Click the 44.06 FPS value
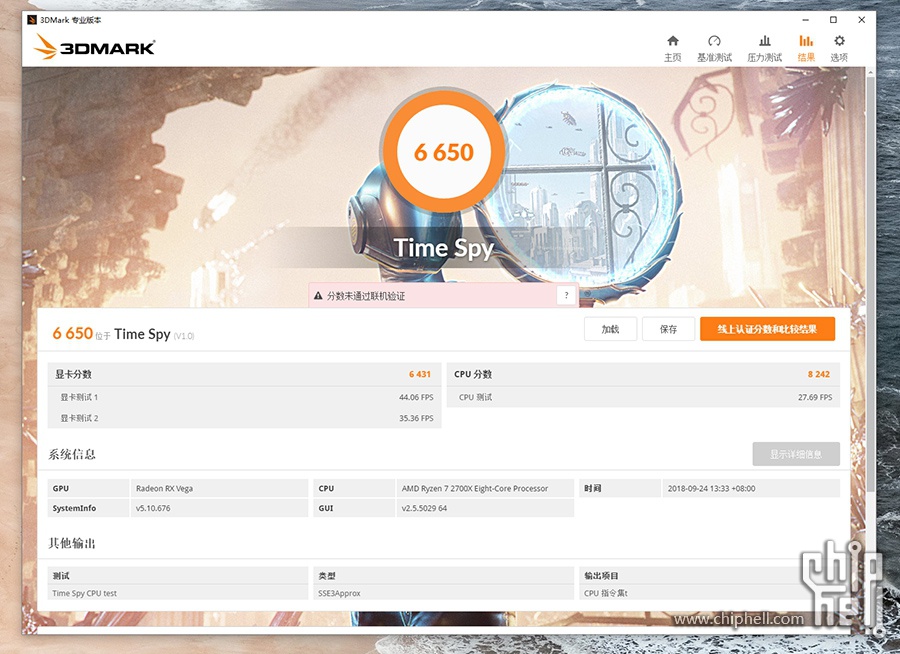This screenshot has width=900, height=654. [416, 397]
